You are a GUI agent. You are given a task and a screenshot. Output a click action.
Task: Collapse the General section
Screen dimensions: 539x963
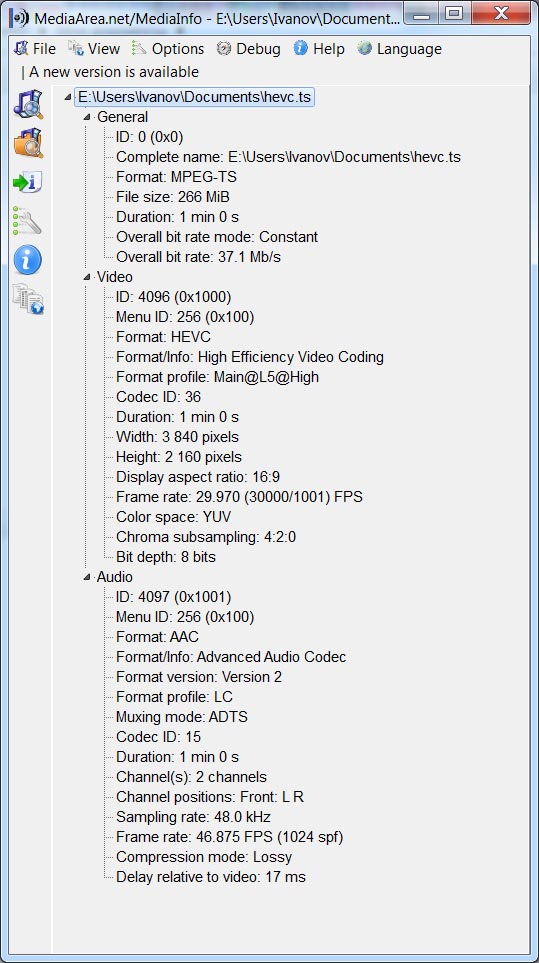coord(87,117)
